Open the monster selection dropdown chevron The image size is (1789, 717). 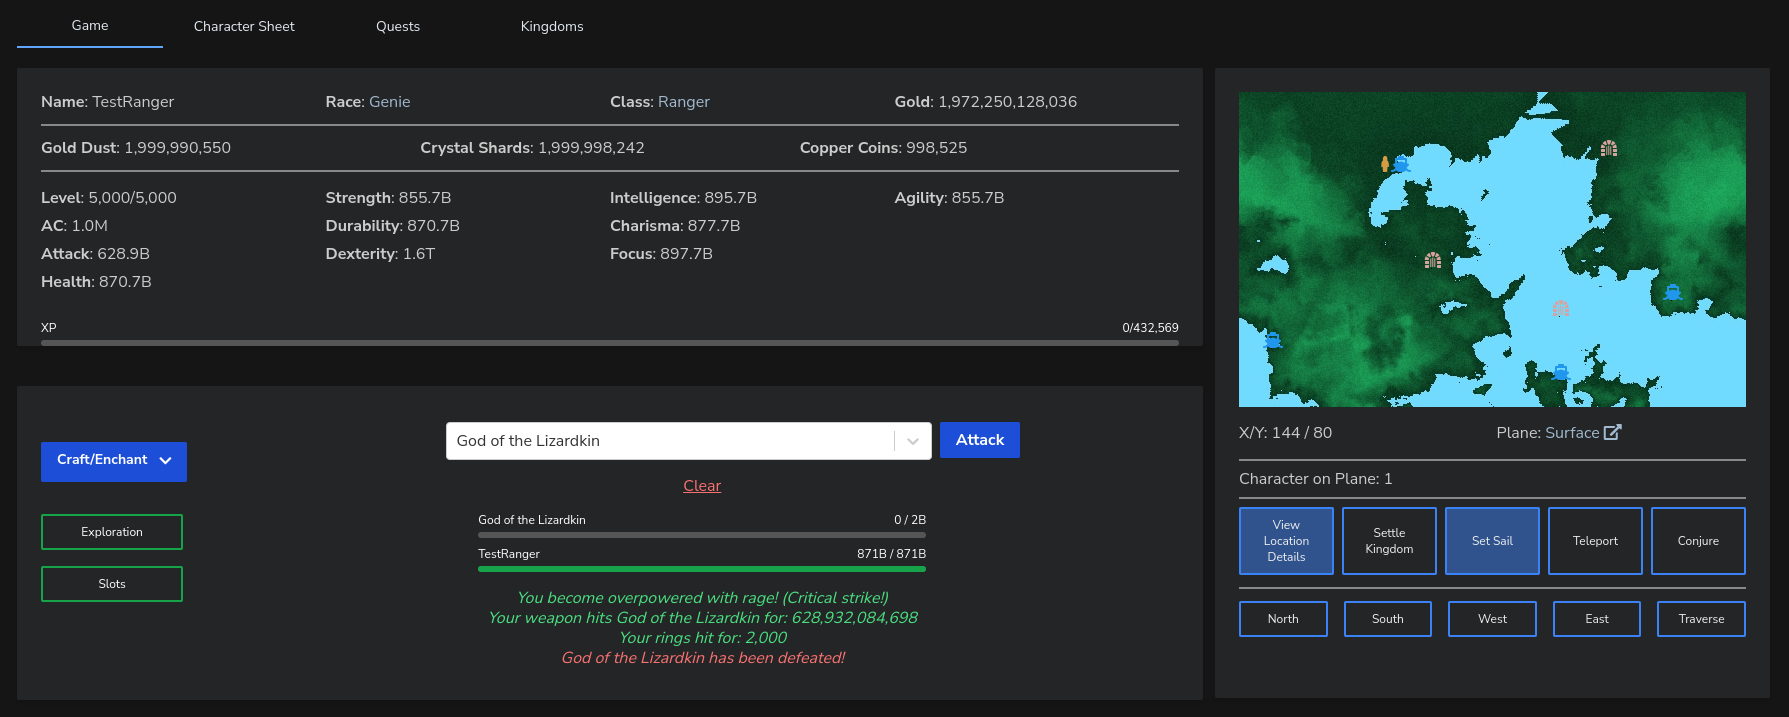click(912, 441)
